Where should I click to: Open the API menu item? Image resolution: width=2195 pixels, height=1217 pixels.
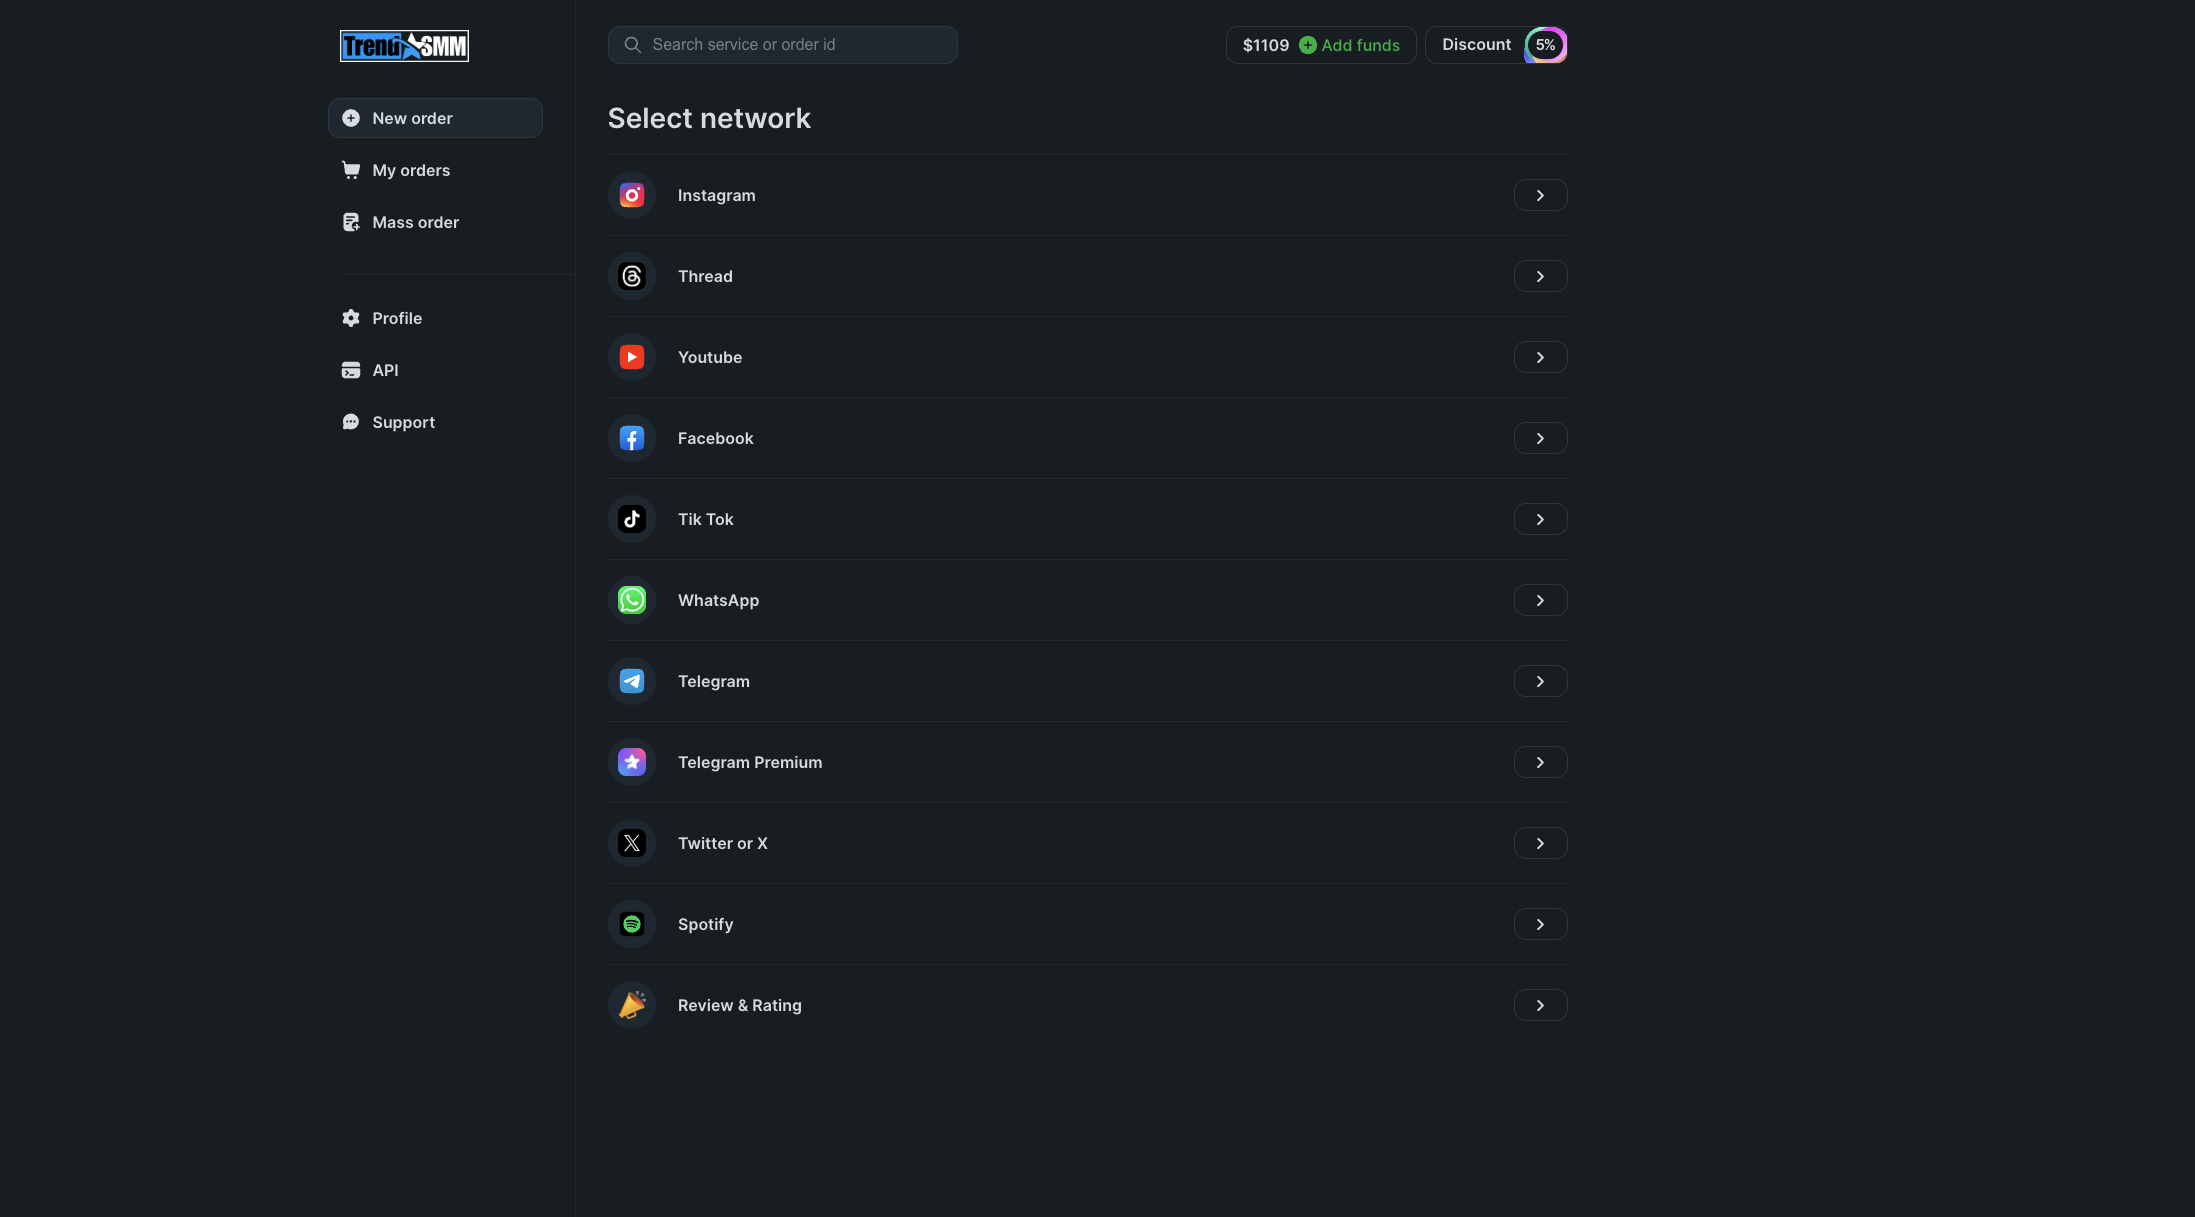coord(384,370)
